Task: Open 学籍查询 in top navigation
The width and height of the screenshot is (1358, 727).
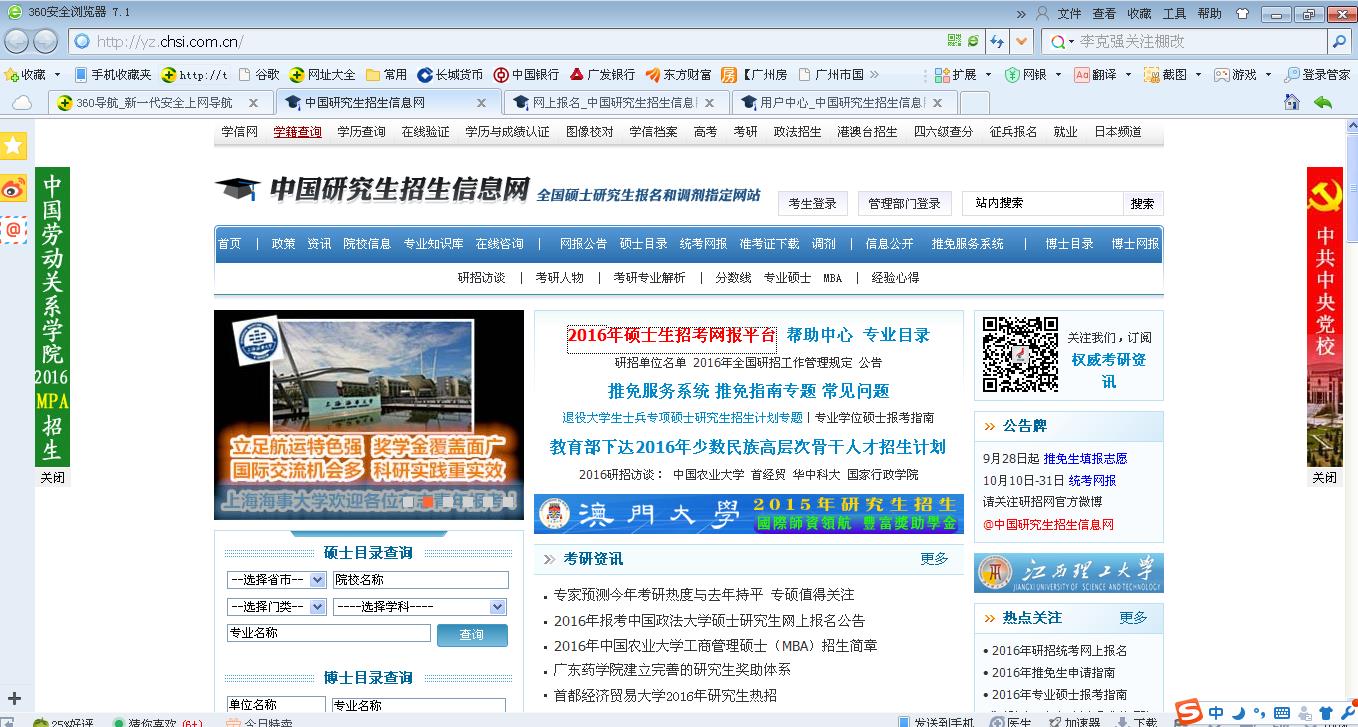Action: point(298,132)
